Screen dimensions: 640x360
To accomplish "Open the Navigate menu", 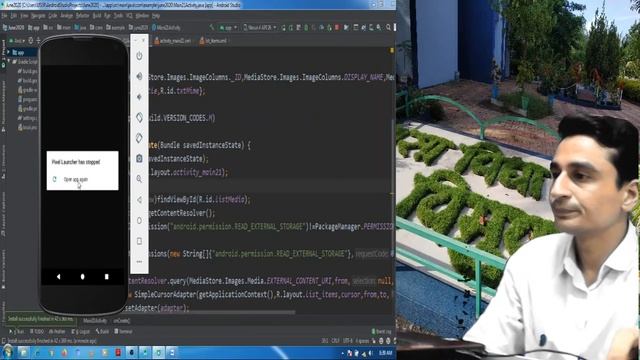I will [38, 16].
